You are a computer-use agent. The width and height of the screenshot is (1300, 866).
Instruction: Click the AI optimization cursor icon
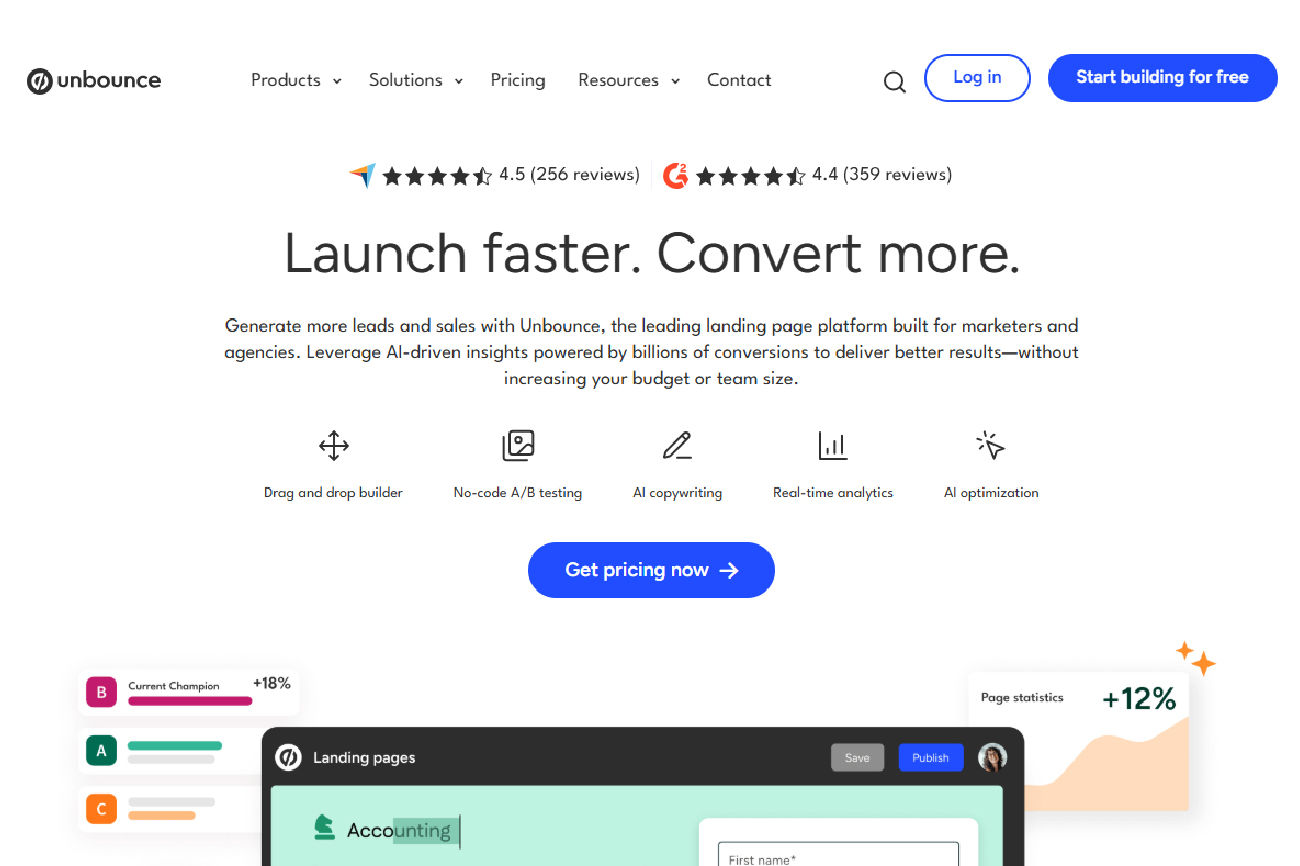click(990, 445)
